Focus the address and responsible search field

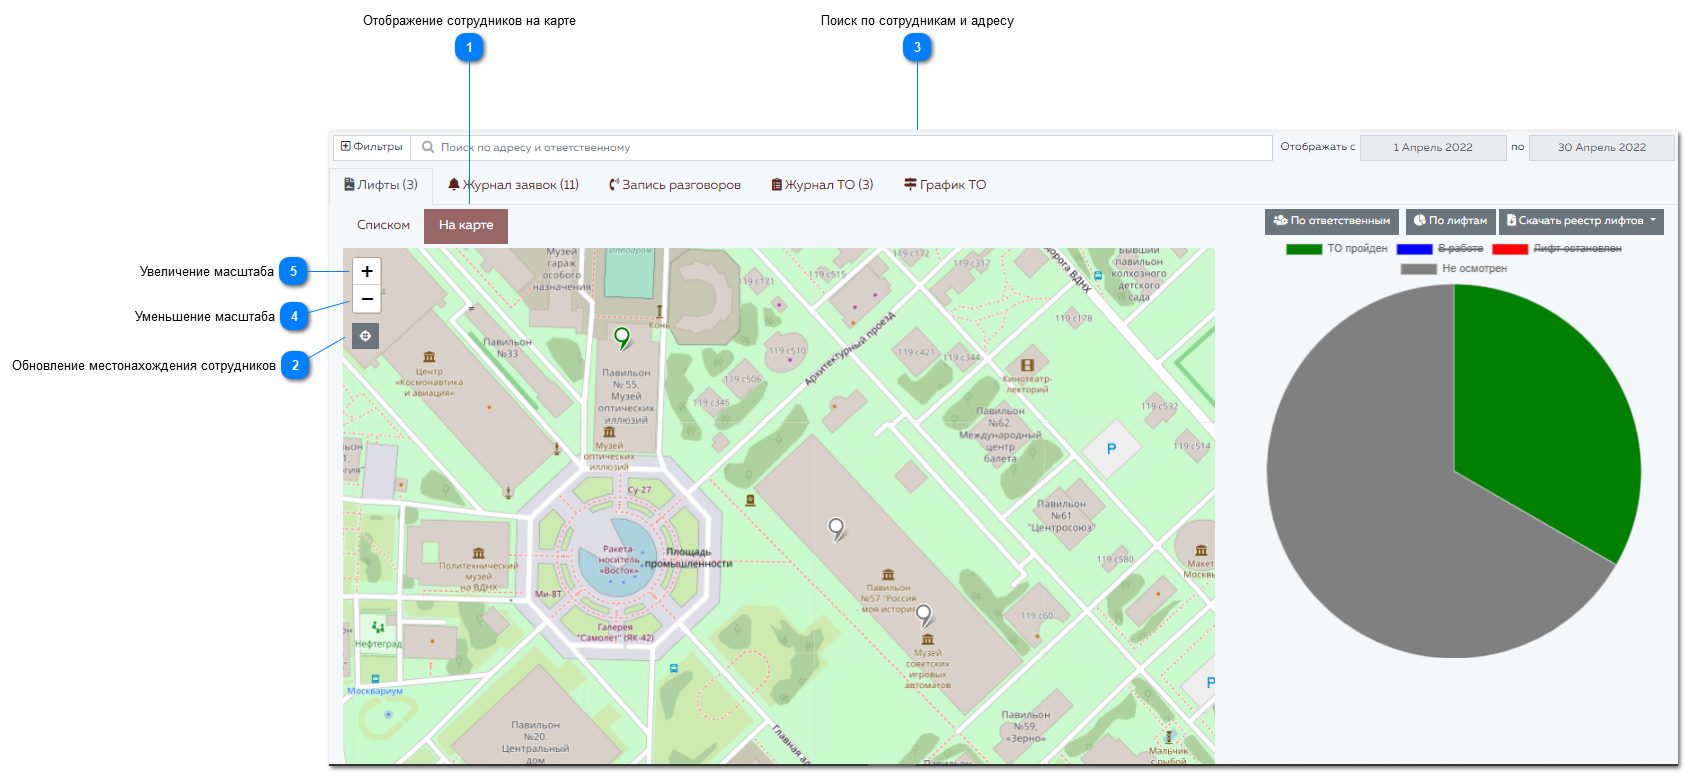(842, 147)
